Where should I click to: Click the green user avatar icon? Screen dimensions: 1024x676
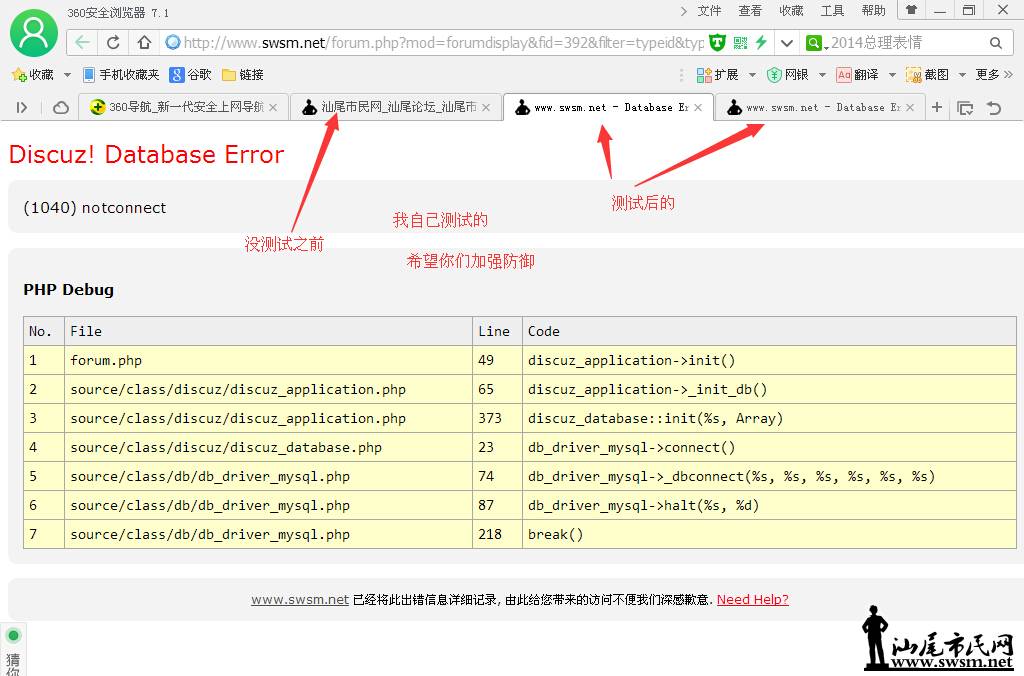34,33
